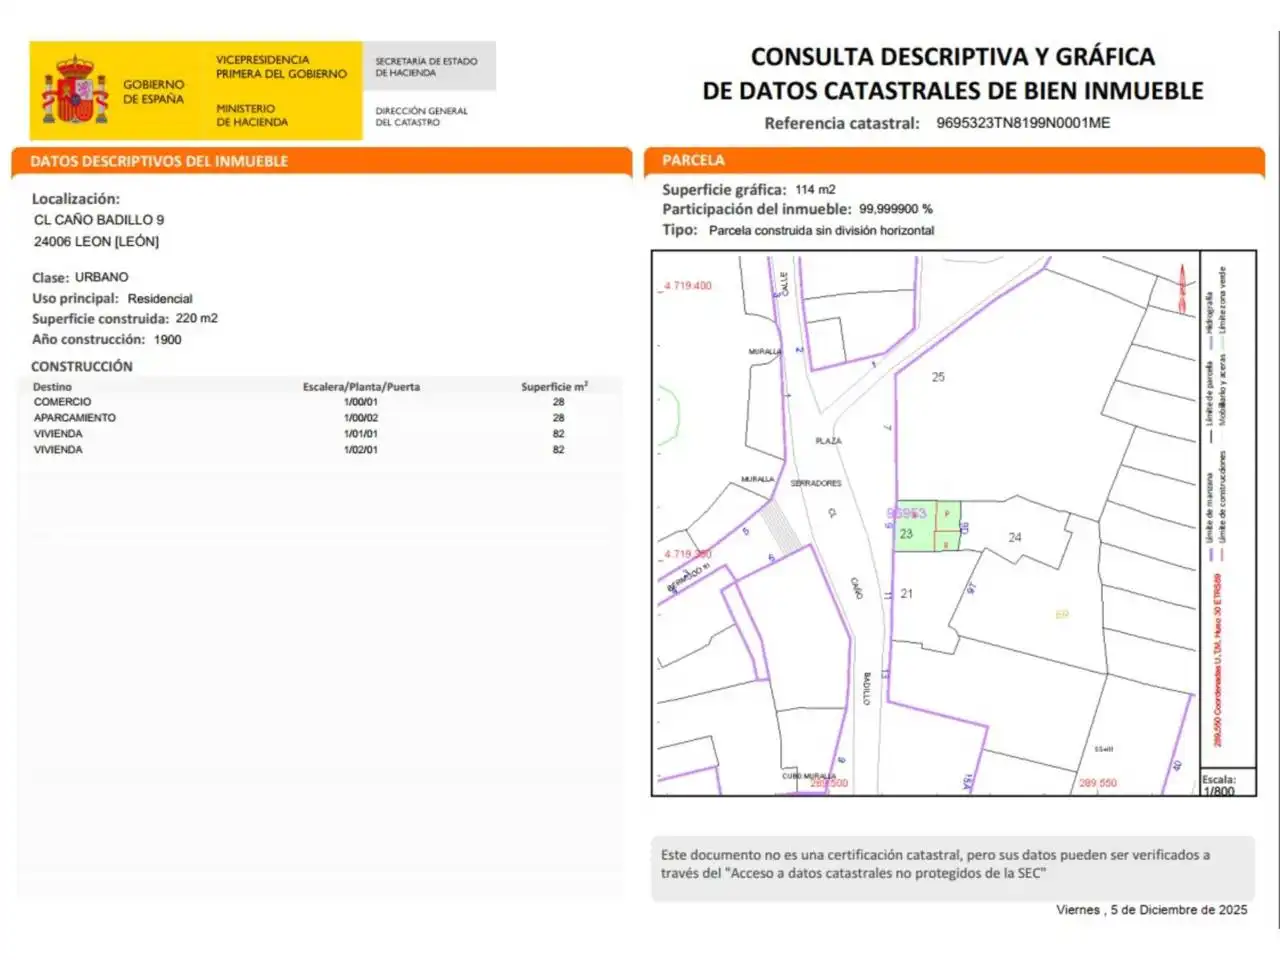Select 'MINISTERIO DE HACIENDA' in yellow header
The width and height of the screenshot is (1280, 960).
tap(252, 115)
